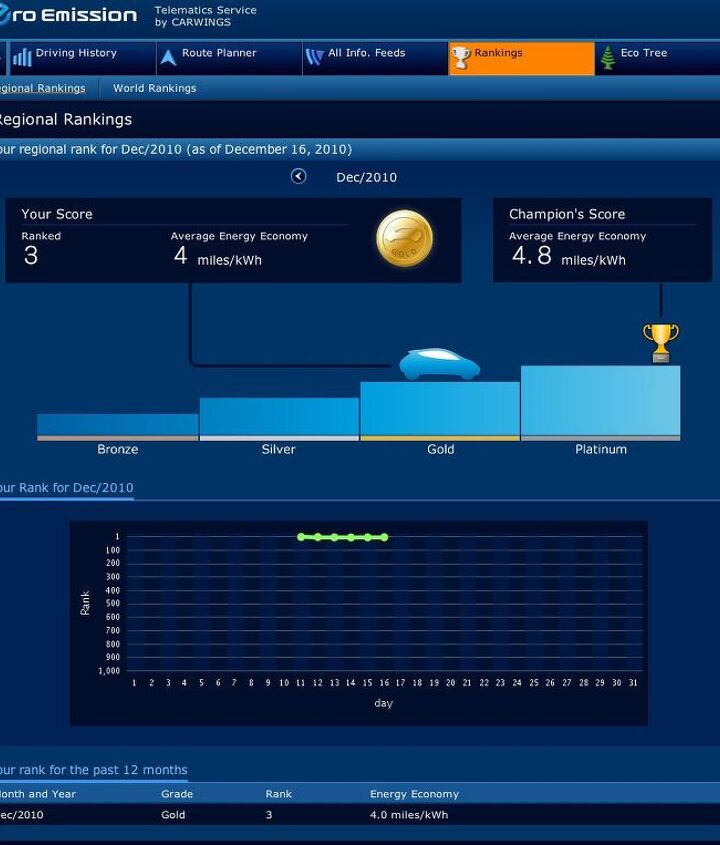Viewport: 720px width, 845px height.
Task: Click the blue car icon
Action: (439, 365)
